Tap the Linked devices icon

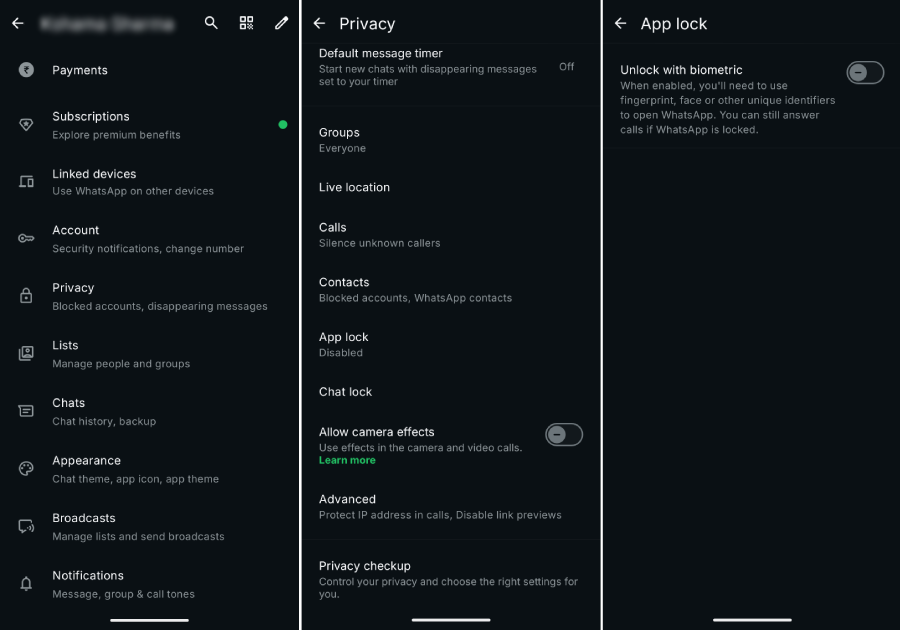click(x=26, y=182)
